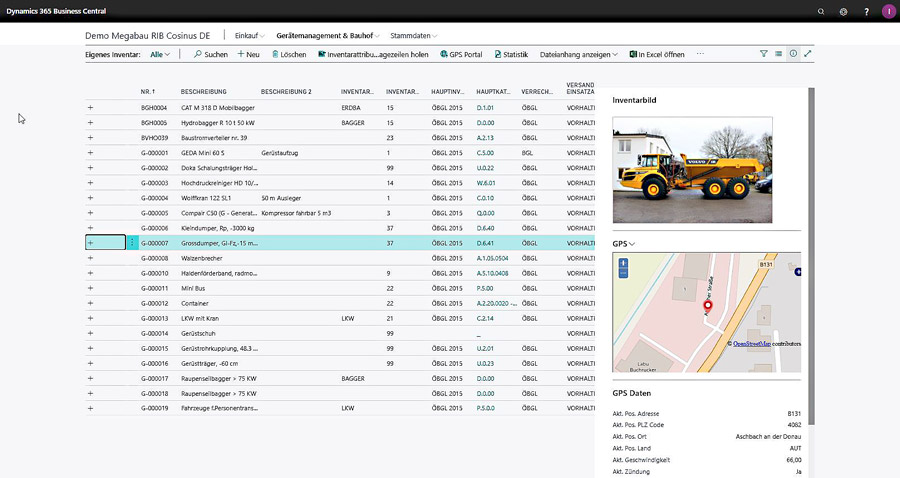Expand plus icon in row BGH0004
900x478 pixels.
click(90, 108)
